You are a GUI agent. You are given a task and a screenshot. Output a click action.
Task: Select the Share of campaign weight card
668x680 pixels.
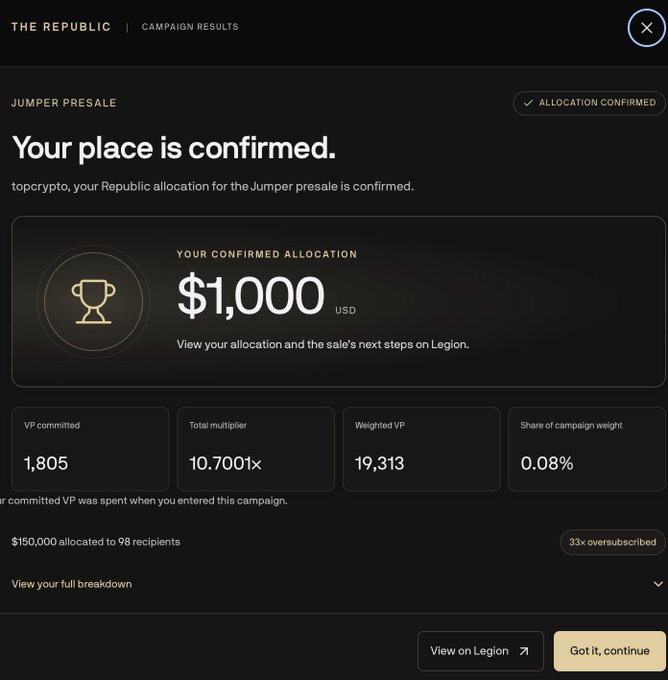587,449
